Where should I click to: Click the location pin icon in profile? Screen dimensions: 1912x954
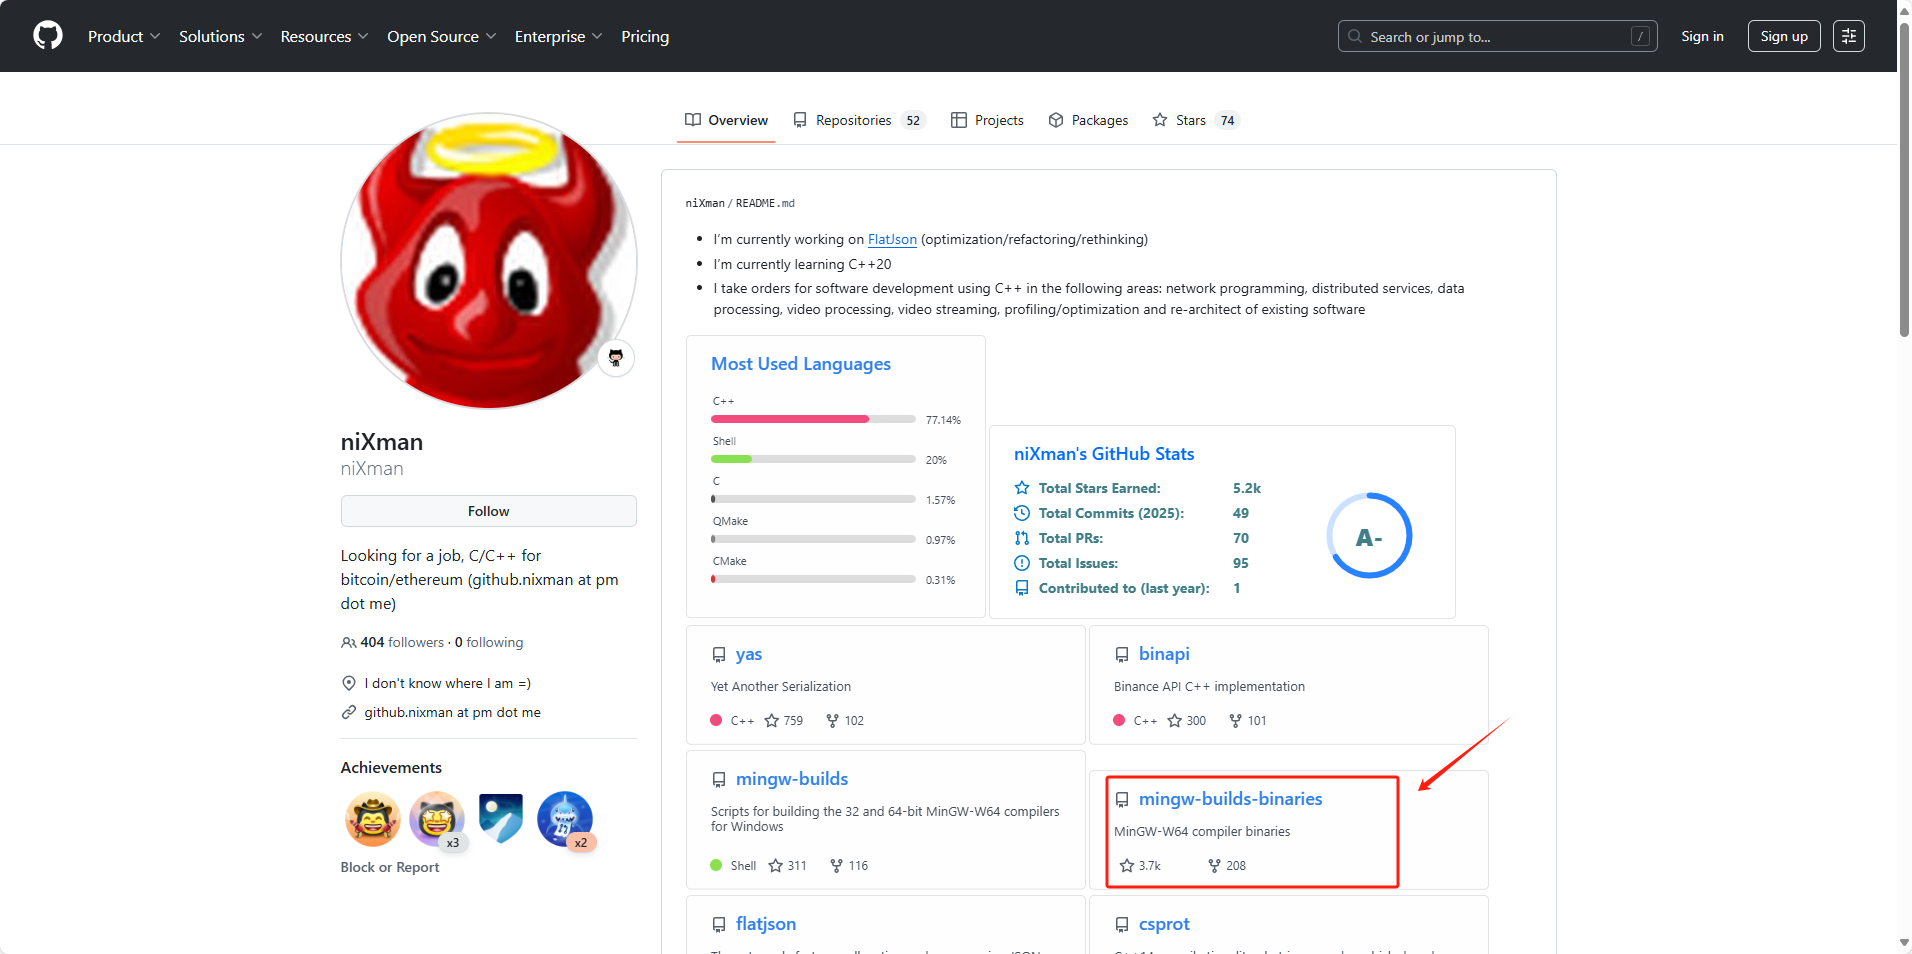tap(349, 683)
